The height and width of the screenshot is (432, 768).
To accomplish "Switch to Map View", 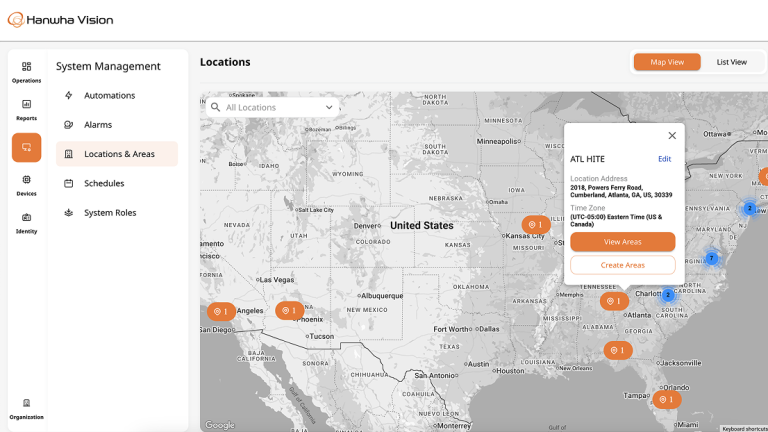I will click(667, 62).
